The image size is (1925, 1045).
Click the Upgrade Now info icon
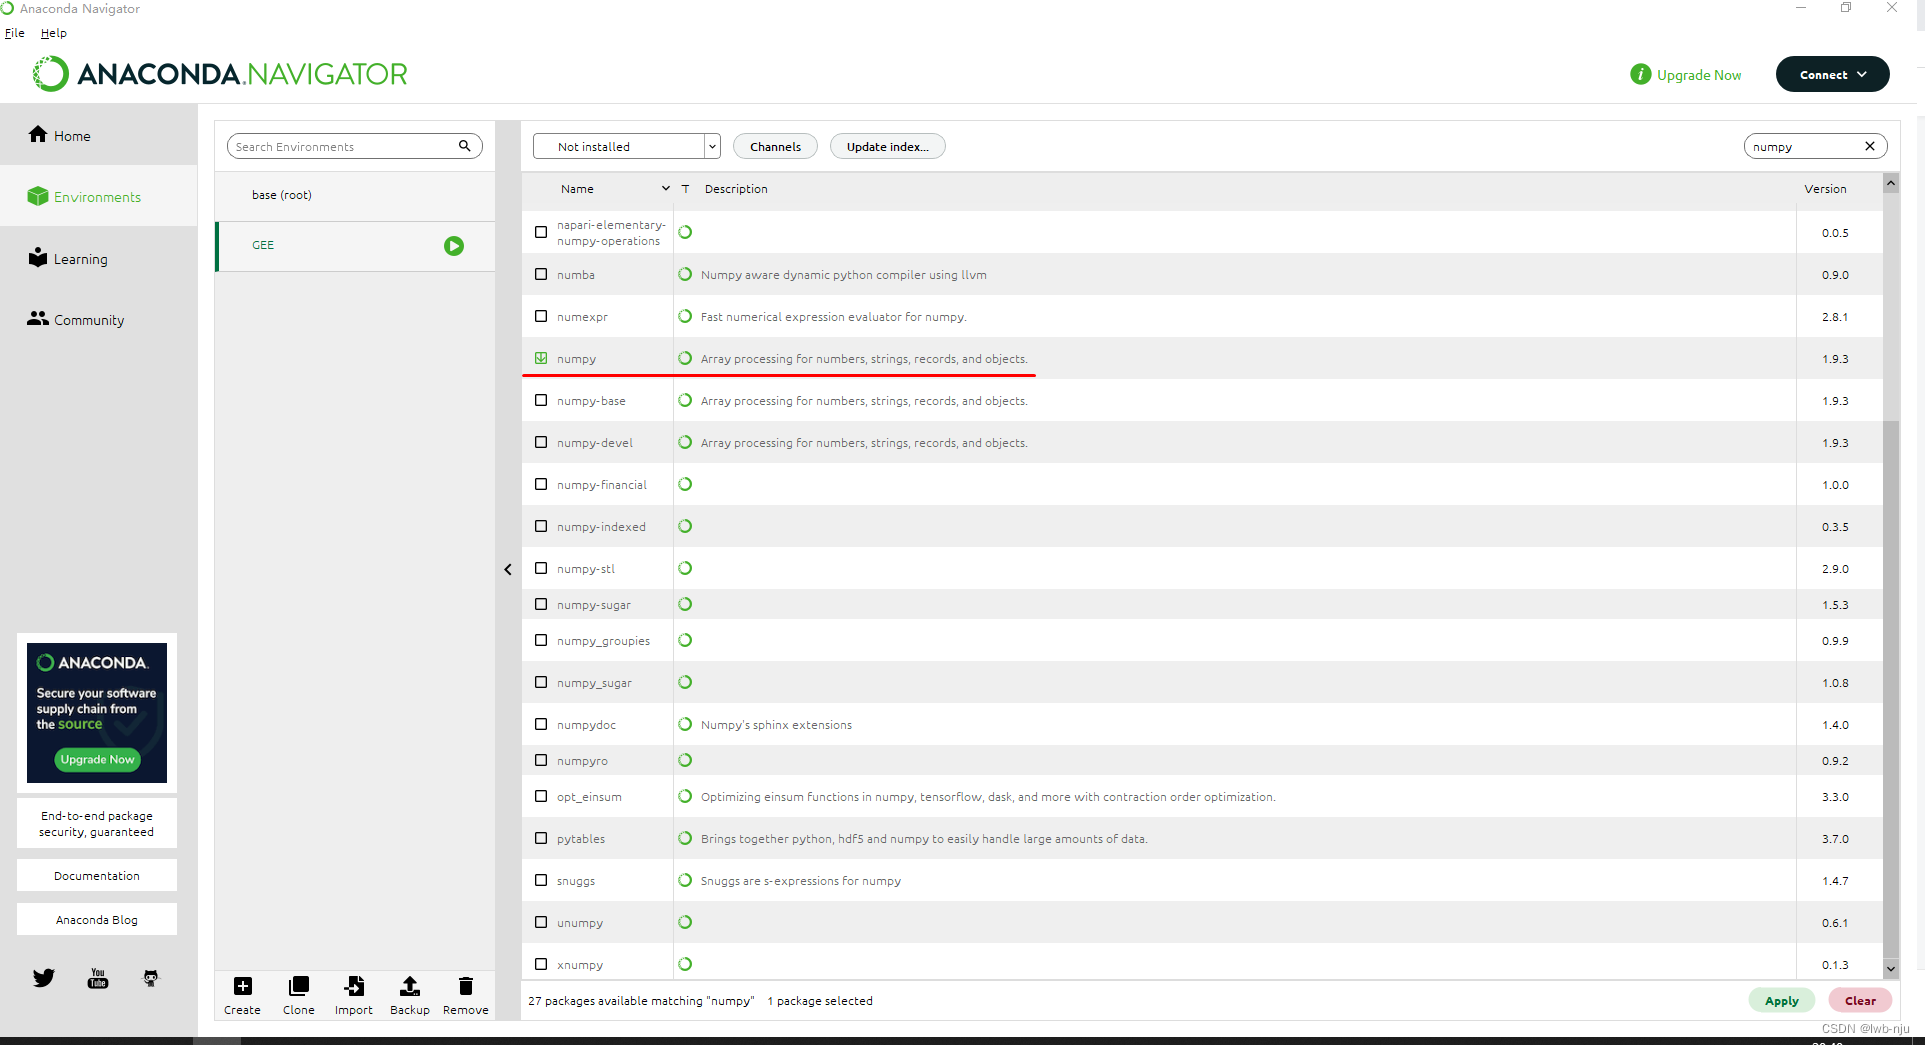click(x=1640, y=74)
